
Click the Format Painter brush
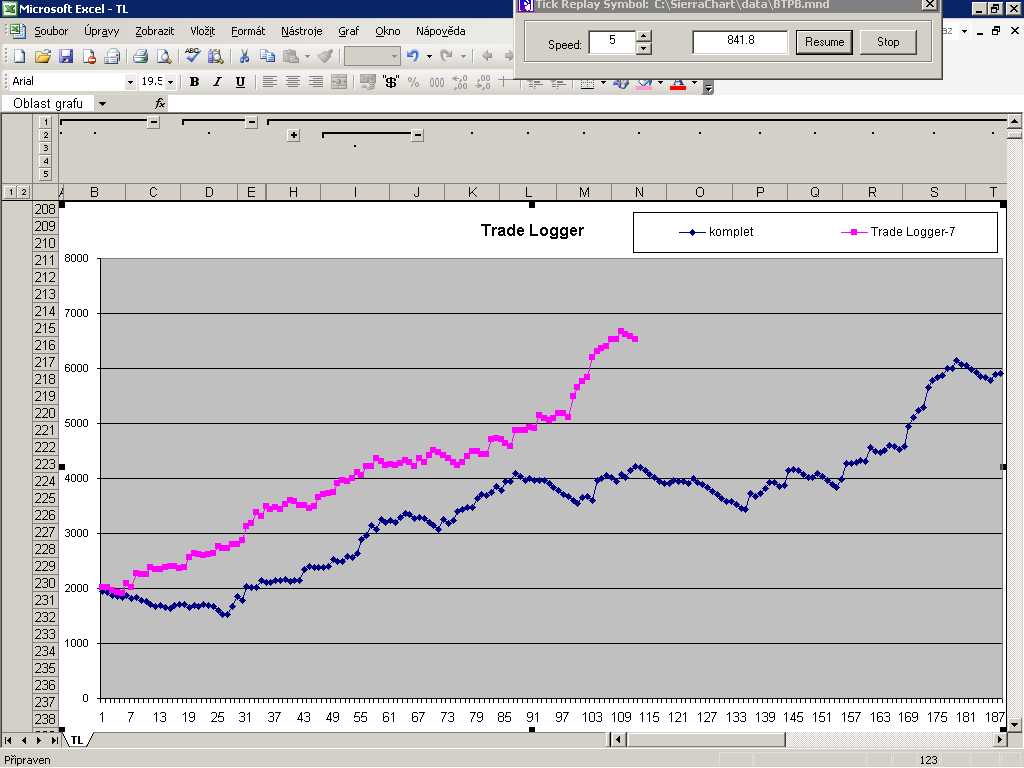click(325, 57)
